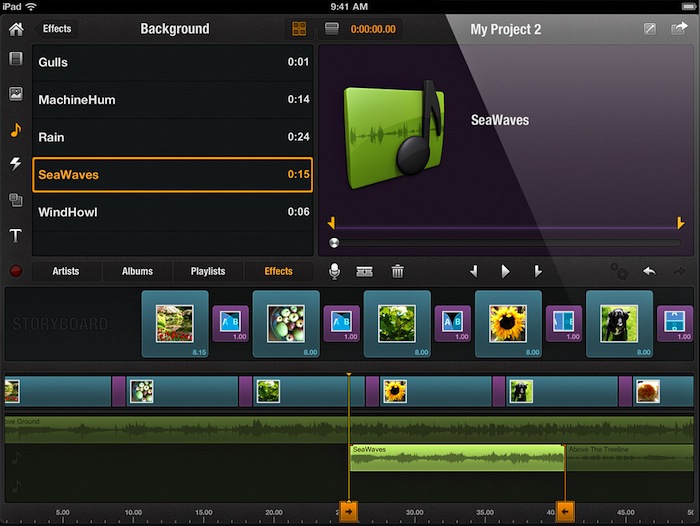Image resolution: width=700 pixels, height=526 pixels.
Task: Switch to timeline view icon
Action: click(332, 29)
